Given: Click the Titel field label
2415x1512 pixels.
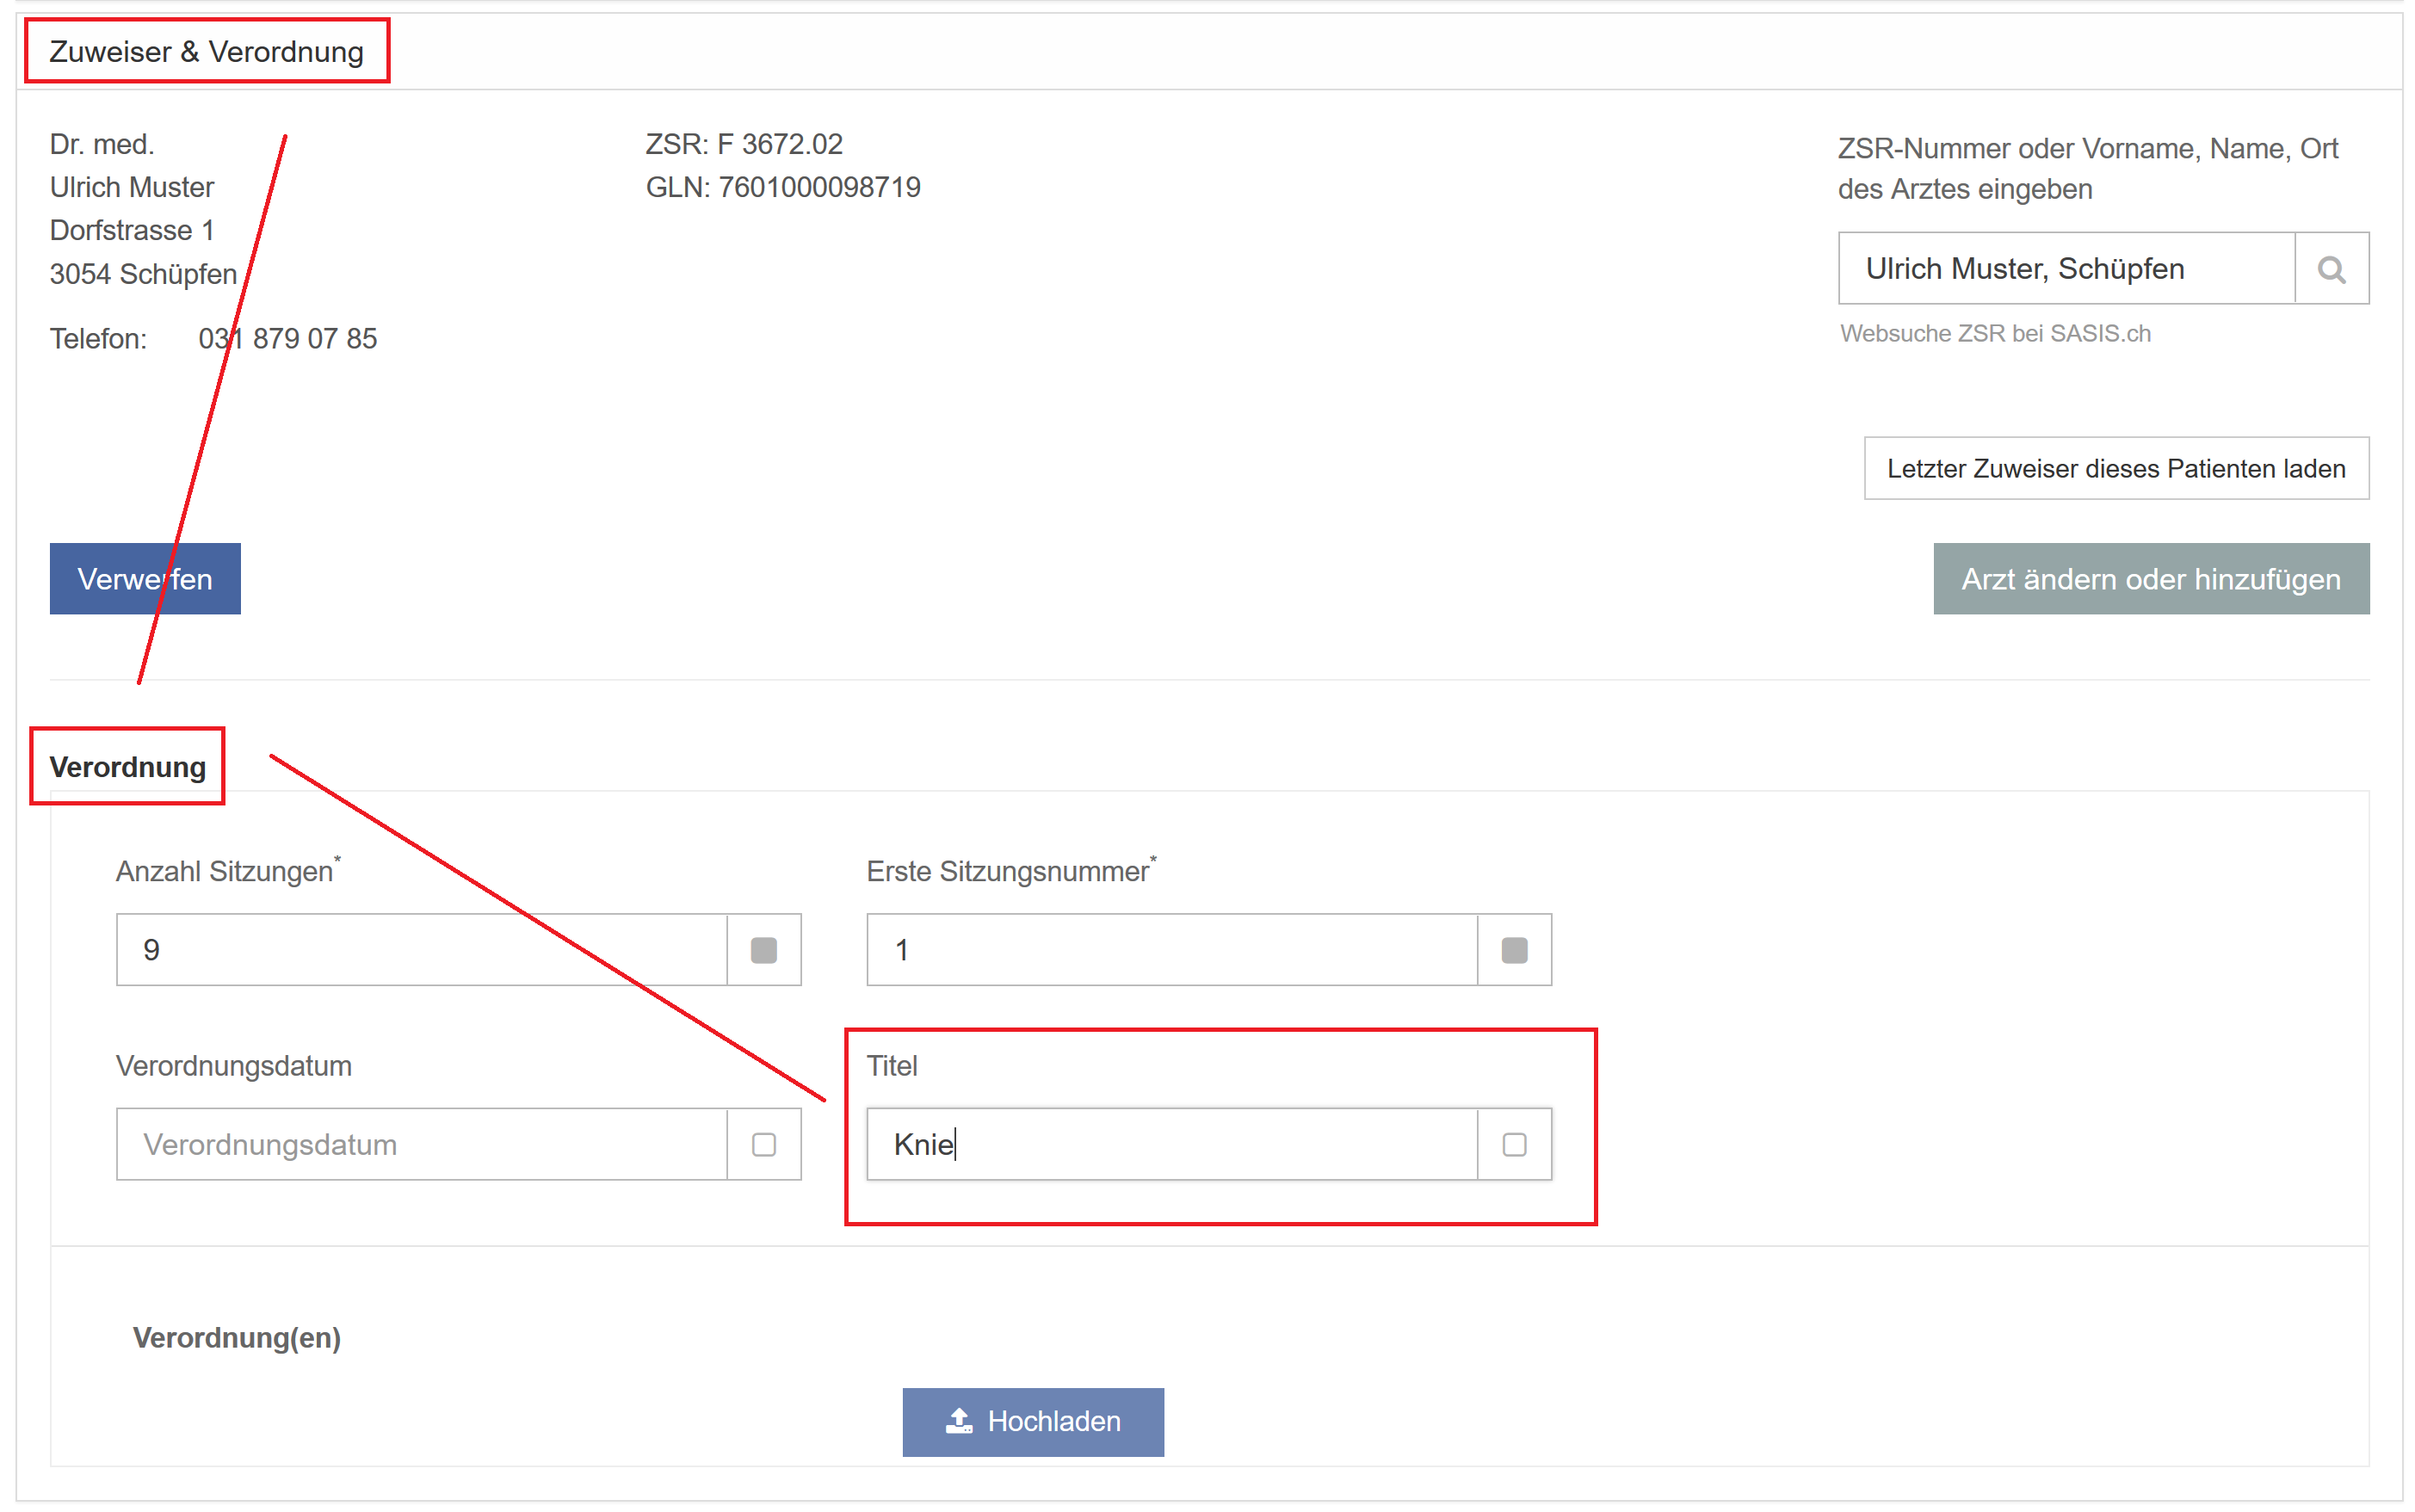Looking at the screenshot, I should click(891, 1065).
